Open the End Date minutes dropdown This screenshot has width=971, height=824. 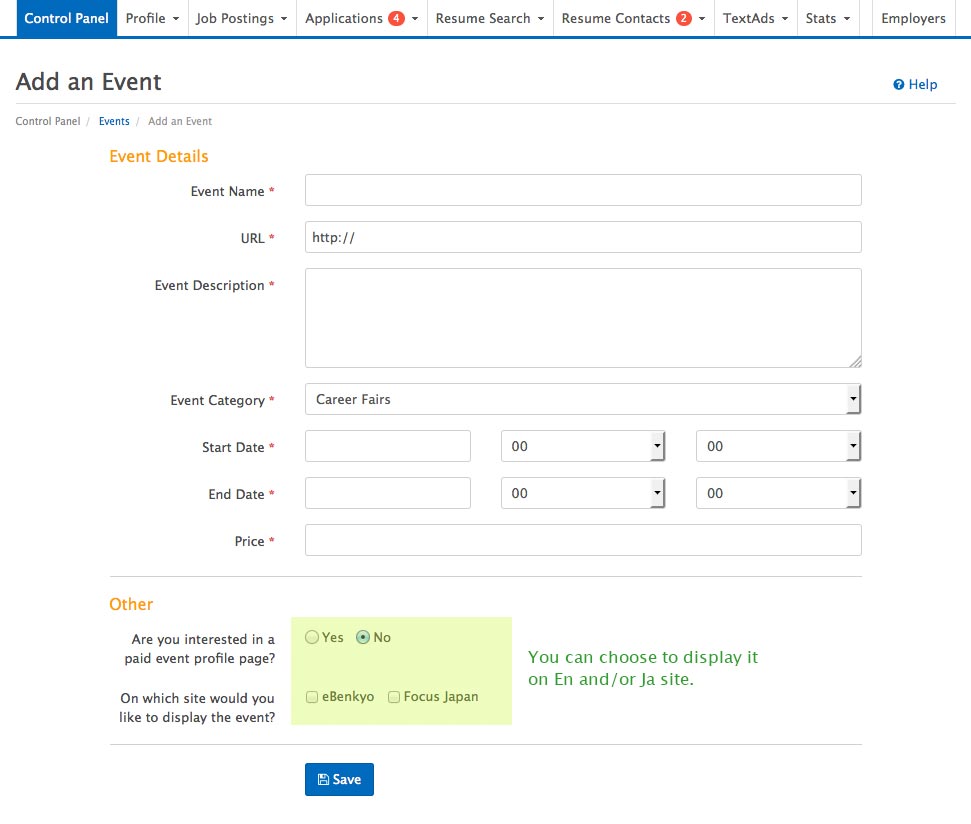(x=778, y=493)
